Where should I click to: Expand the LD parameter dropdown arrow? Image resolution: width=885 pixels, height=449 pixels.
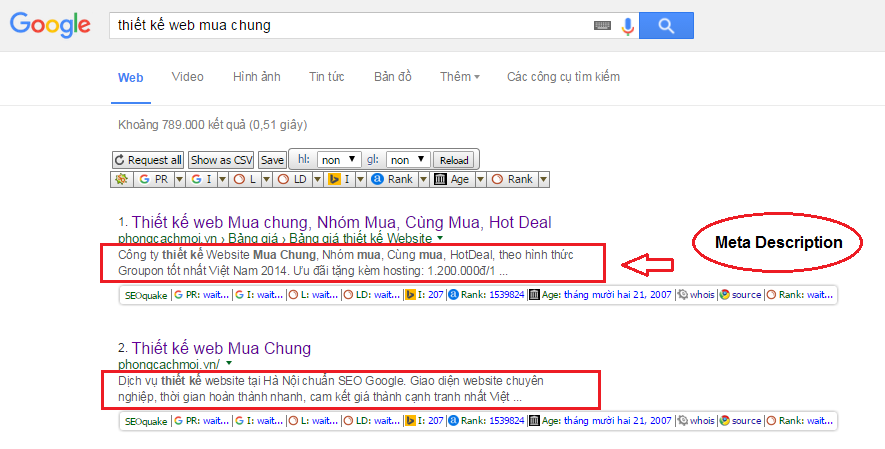[x=318, y=179]
